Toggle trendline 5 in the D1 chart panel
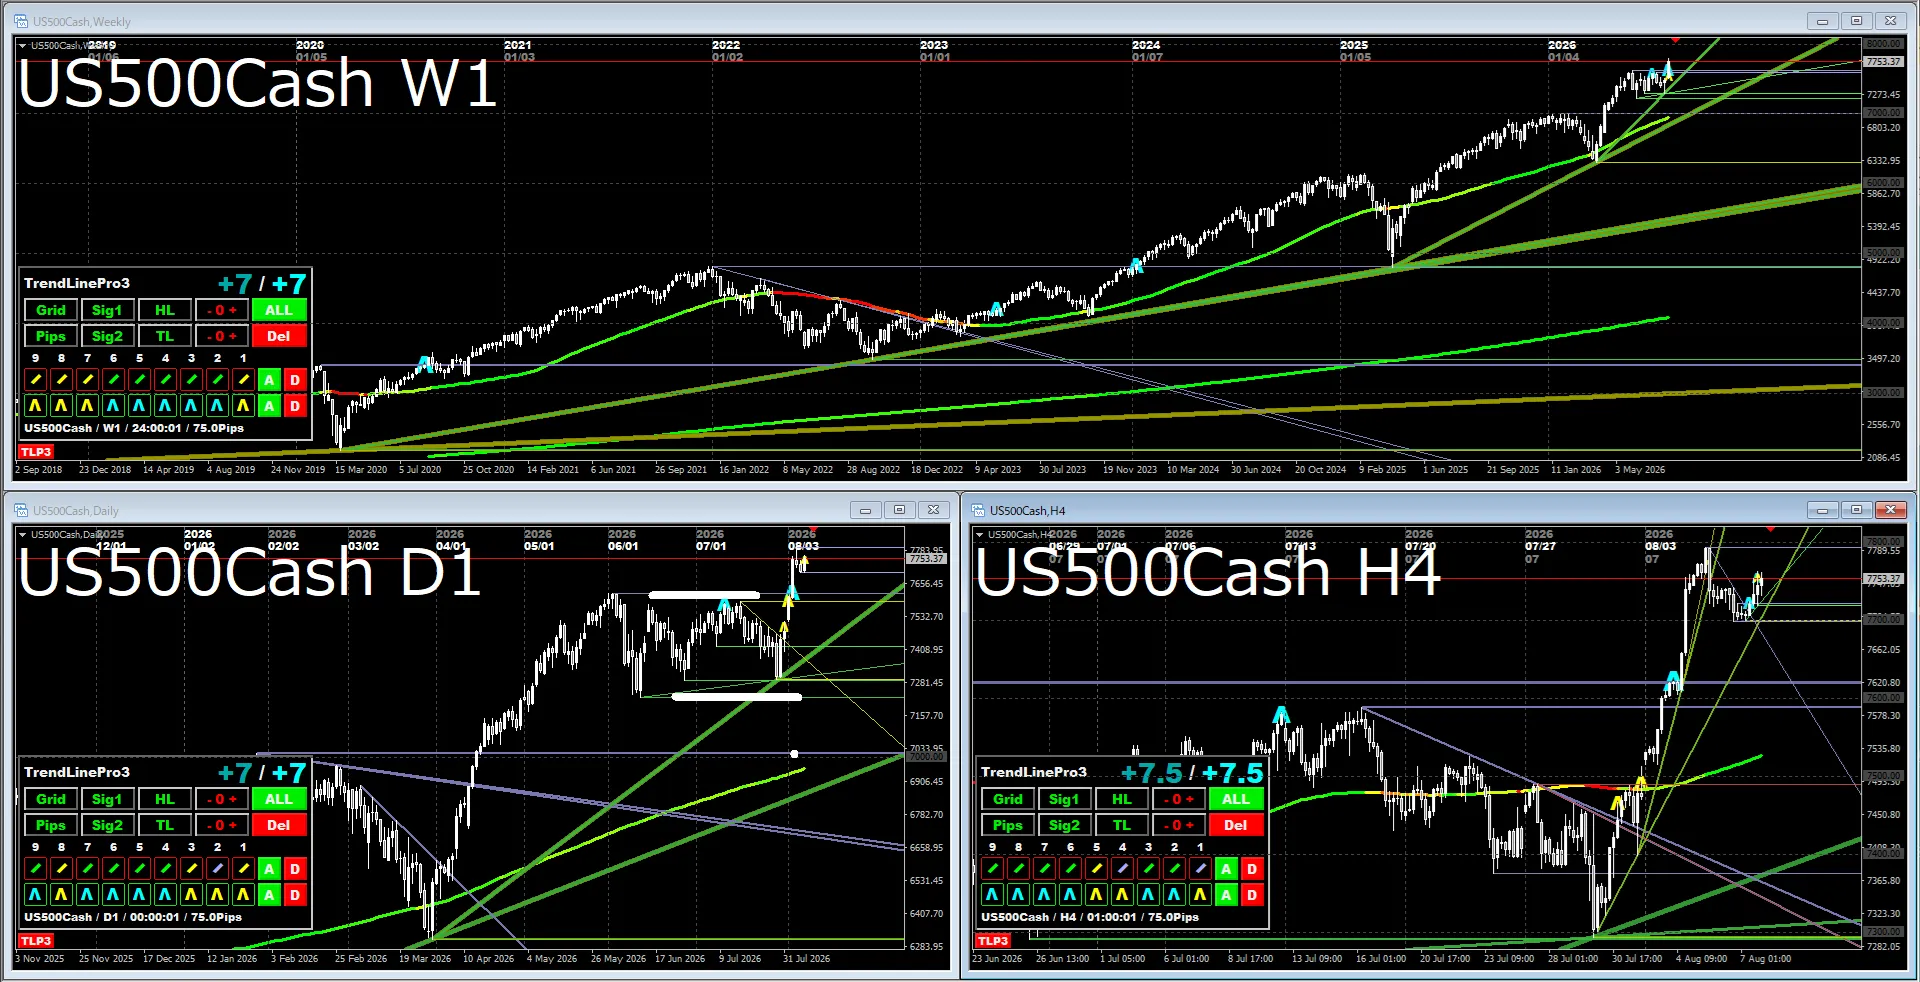1920x982 pixels. [x=139, y=869]
